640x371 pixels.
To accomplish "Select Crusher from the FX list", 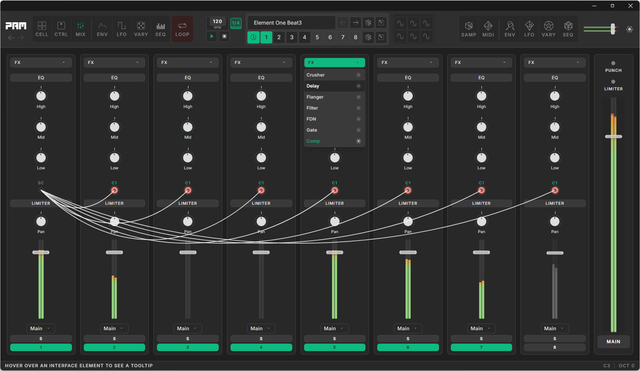I will pyautogui.click(x=334, y=75).
